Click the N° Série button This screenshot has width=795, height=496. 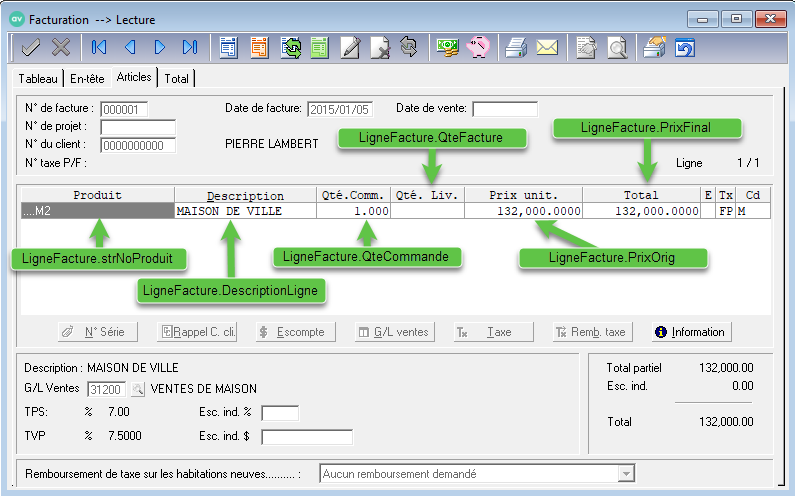pyautogui.click(x=98, y=332)
